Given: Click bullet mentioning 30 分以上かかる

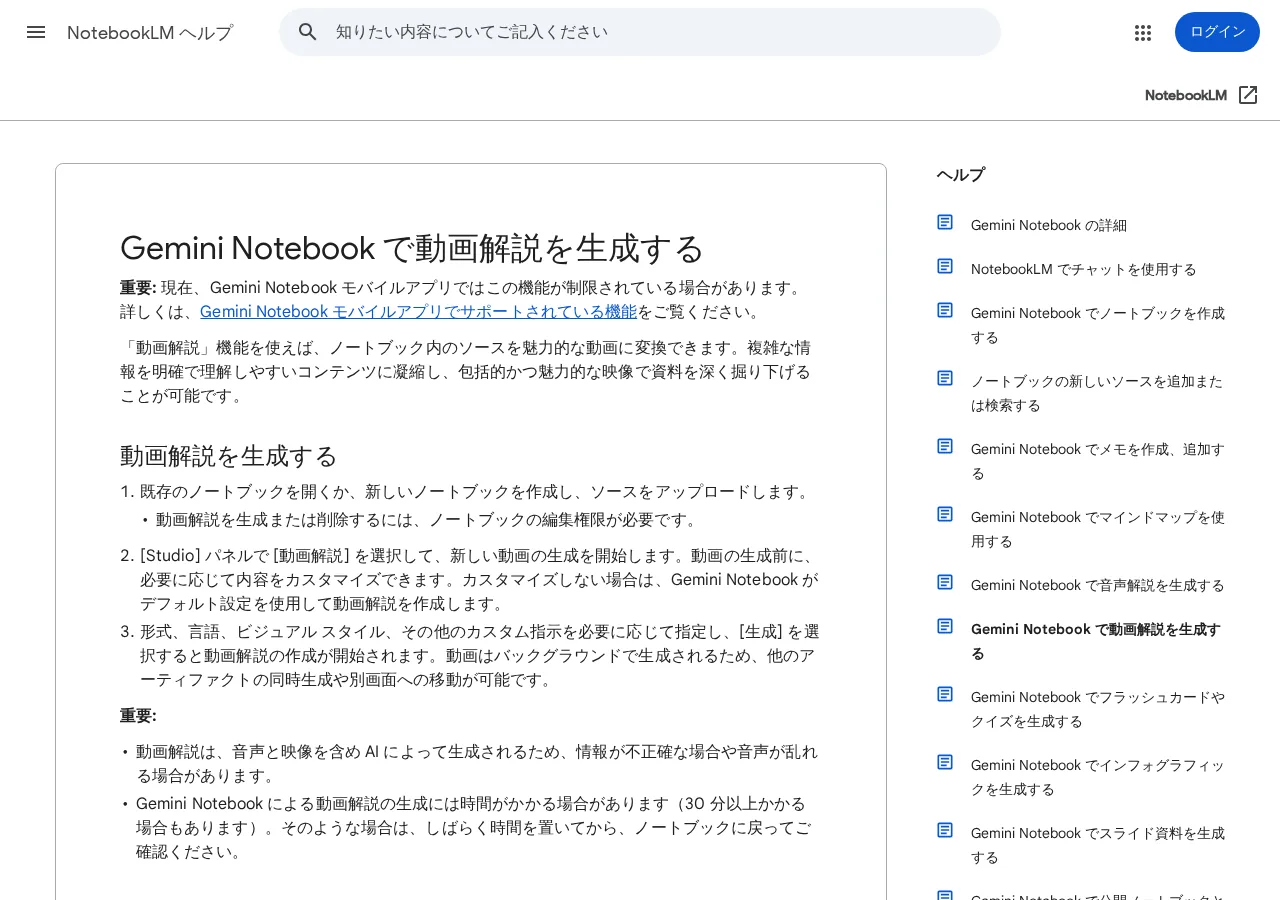Looking at the screenshot, I should click(x=475, y=828).
